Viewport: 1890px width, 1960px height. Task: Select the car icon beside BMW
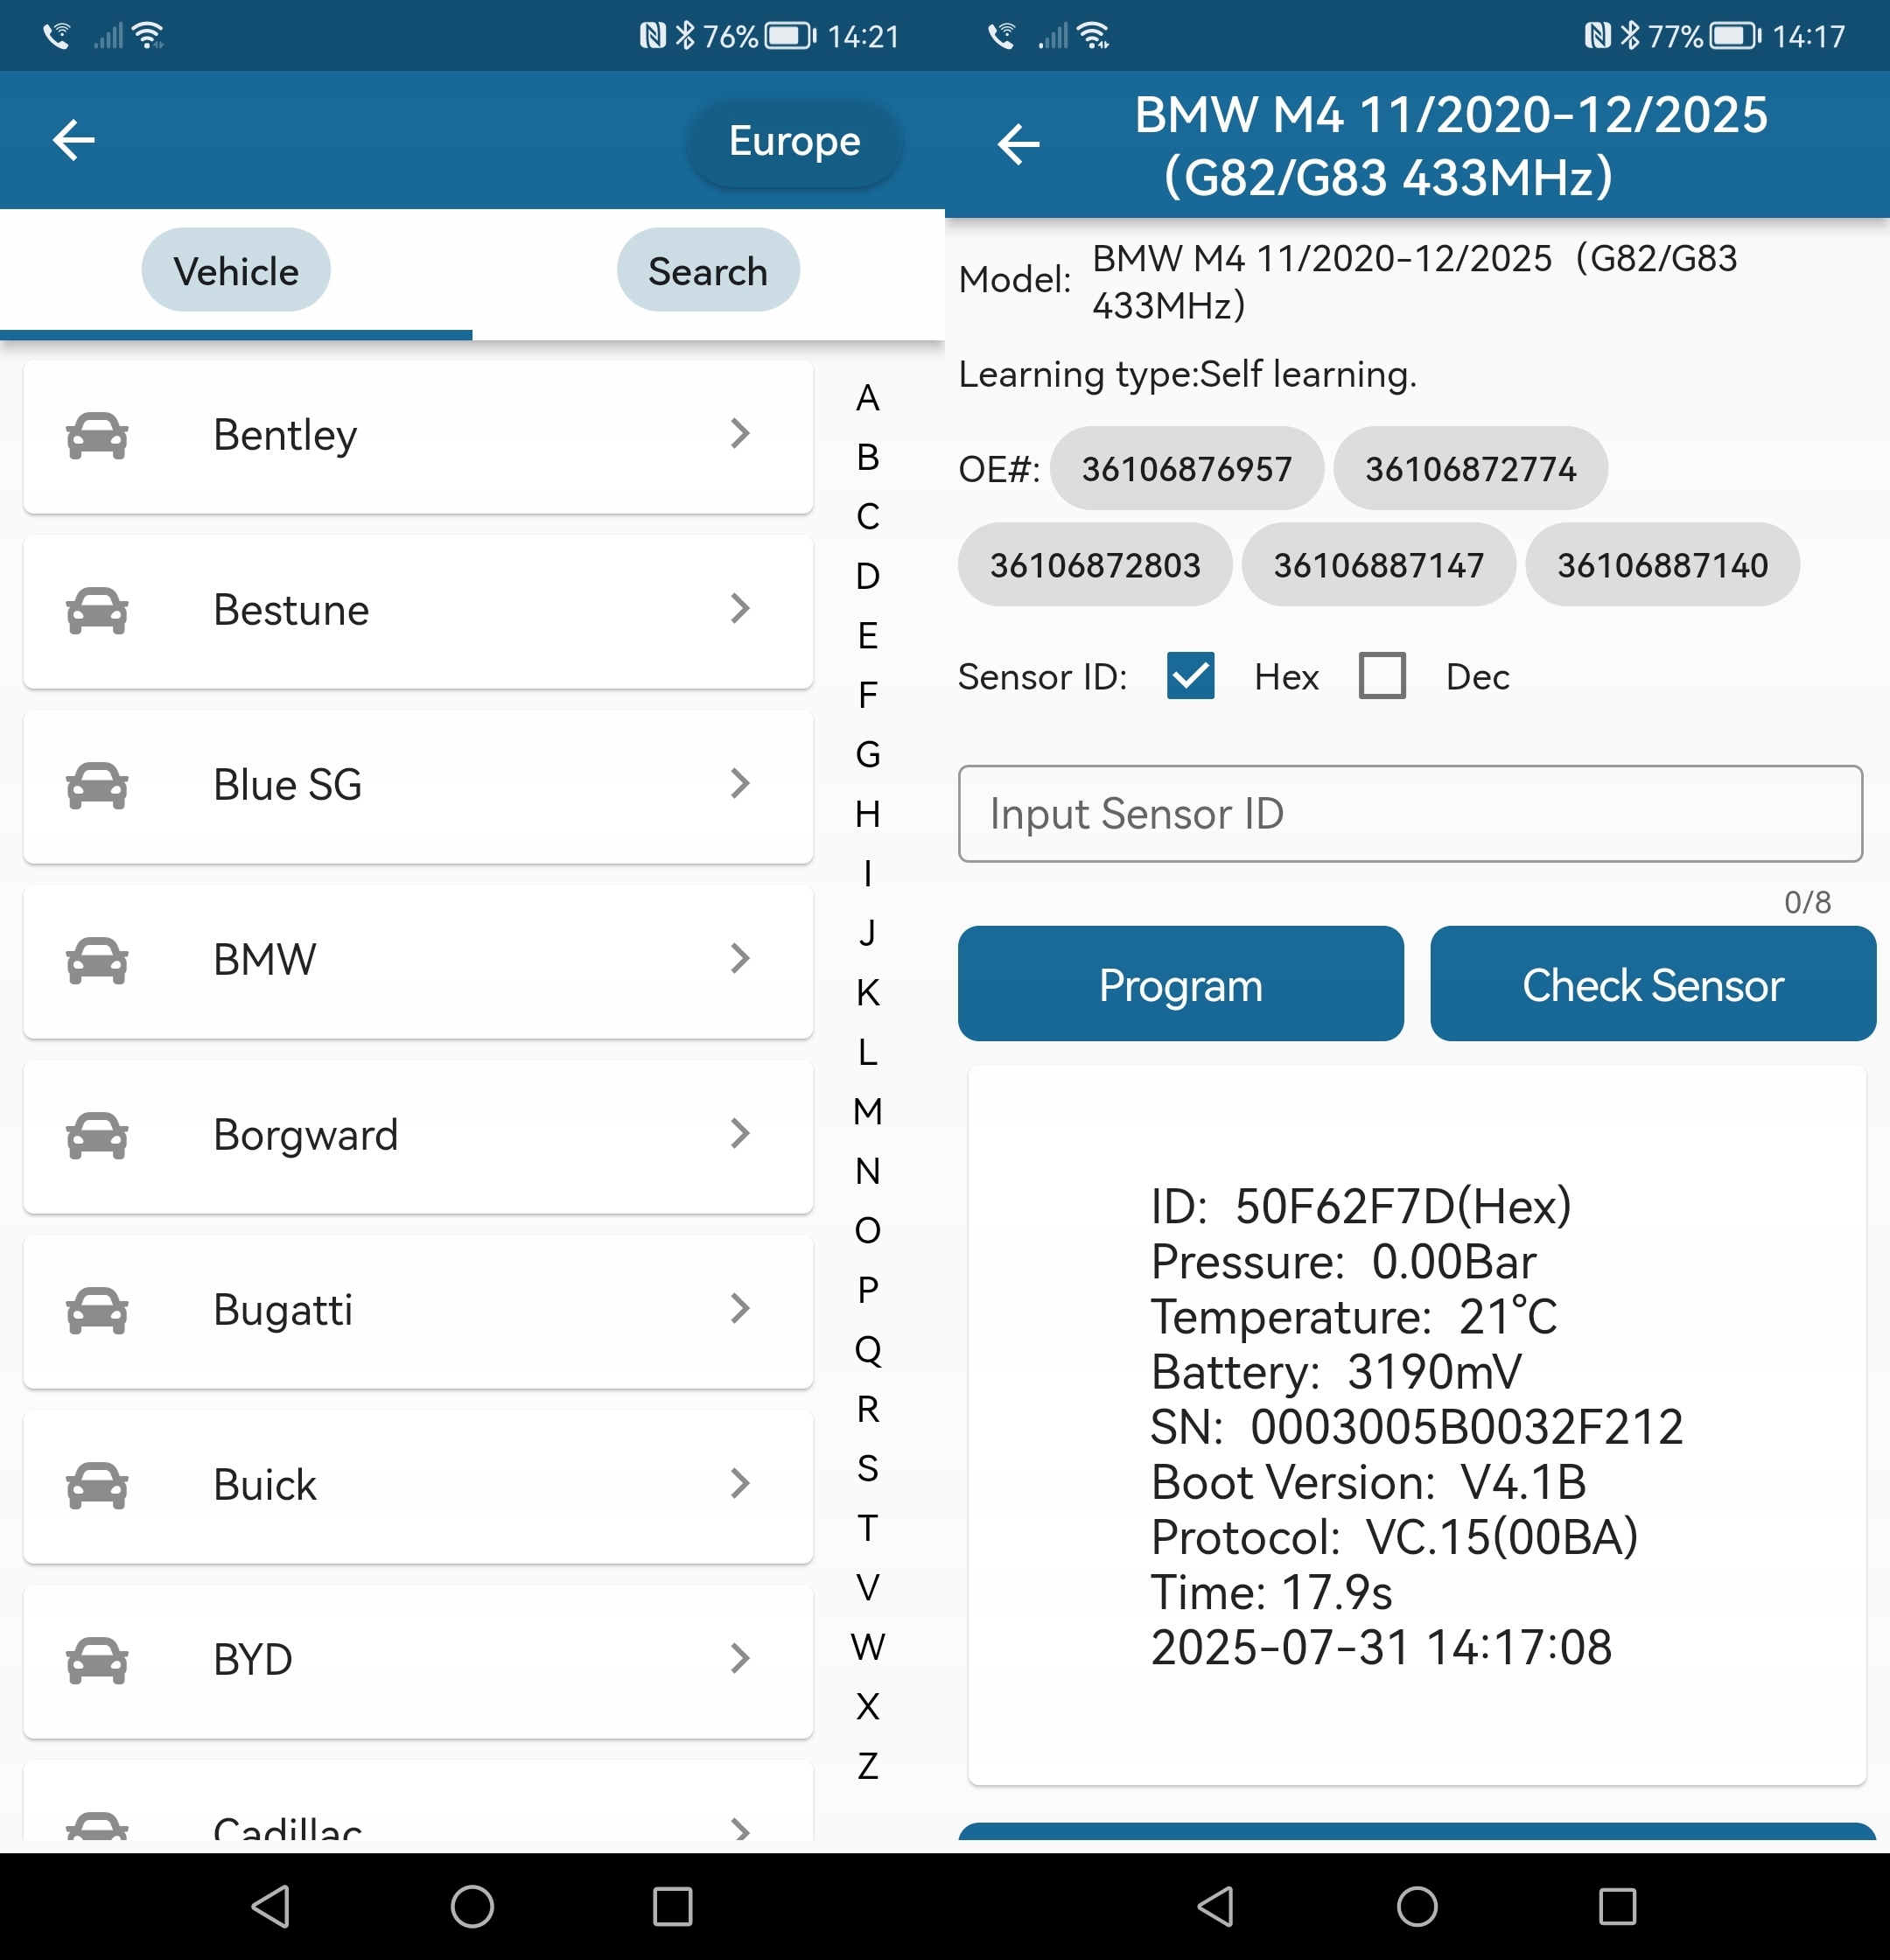click(x=99, y=959)
